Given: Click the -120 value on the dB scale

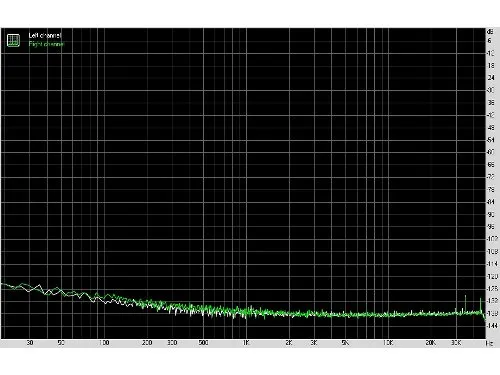Looking at the screenshot, I should pos(492,276).
